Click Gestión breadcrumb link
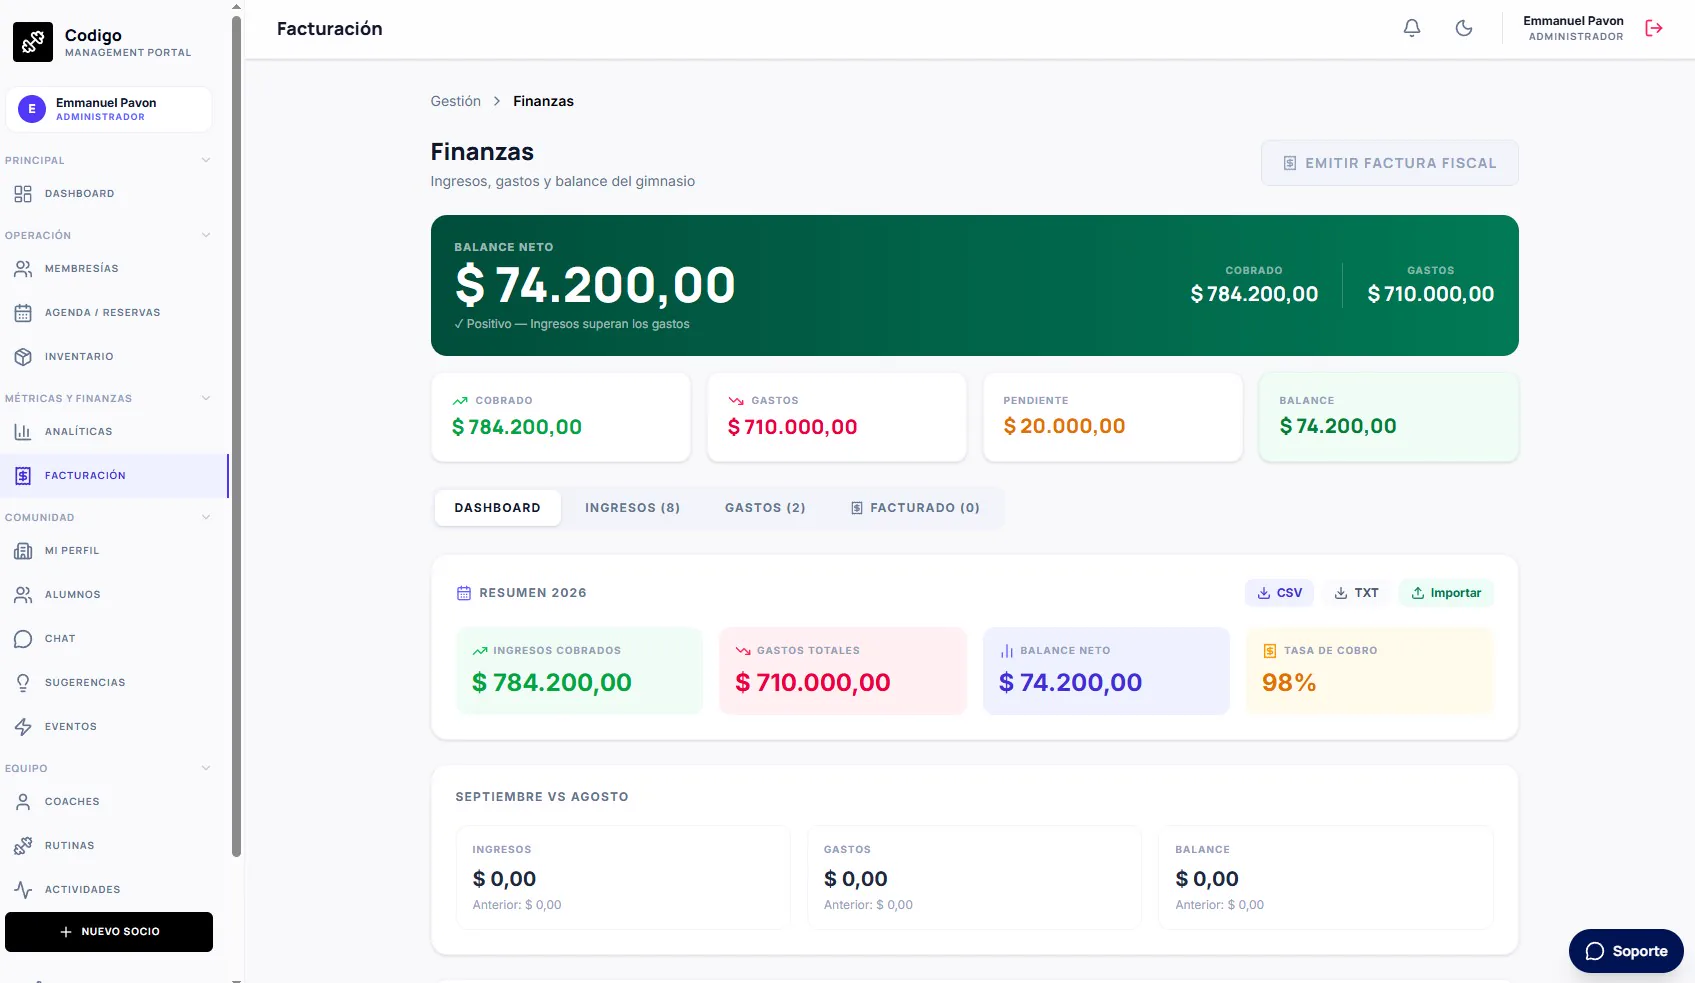This screenshot has height=983, width=1695. pyautogui.click(x=456, y=101)
